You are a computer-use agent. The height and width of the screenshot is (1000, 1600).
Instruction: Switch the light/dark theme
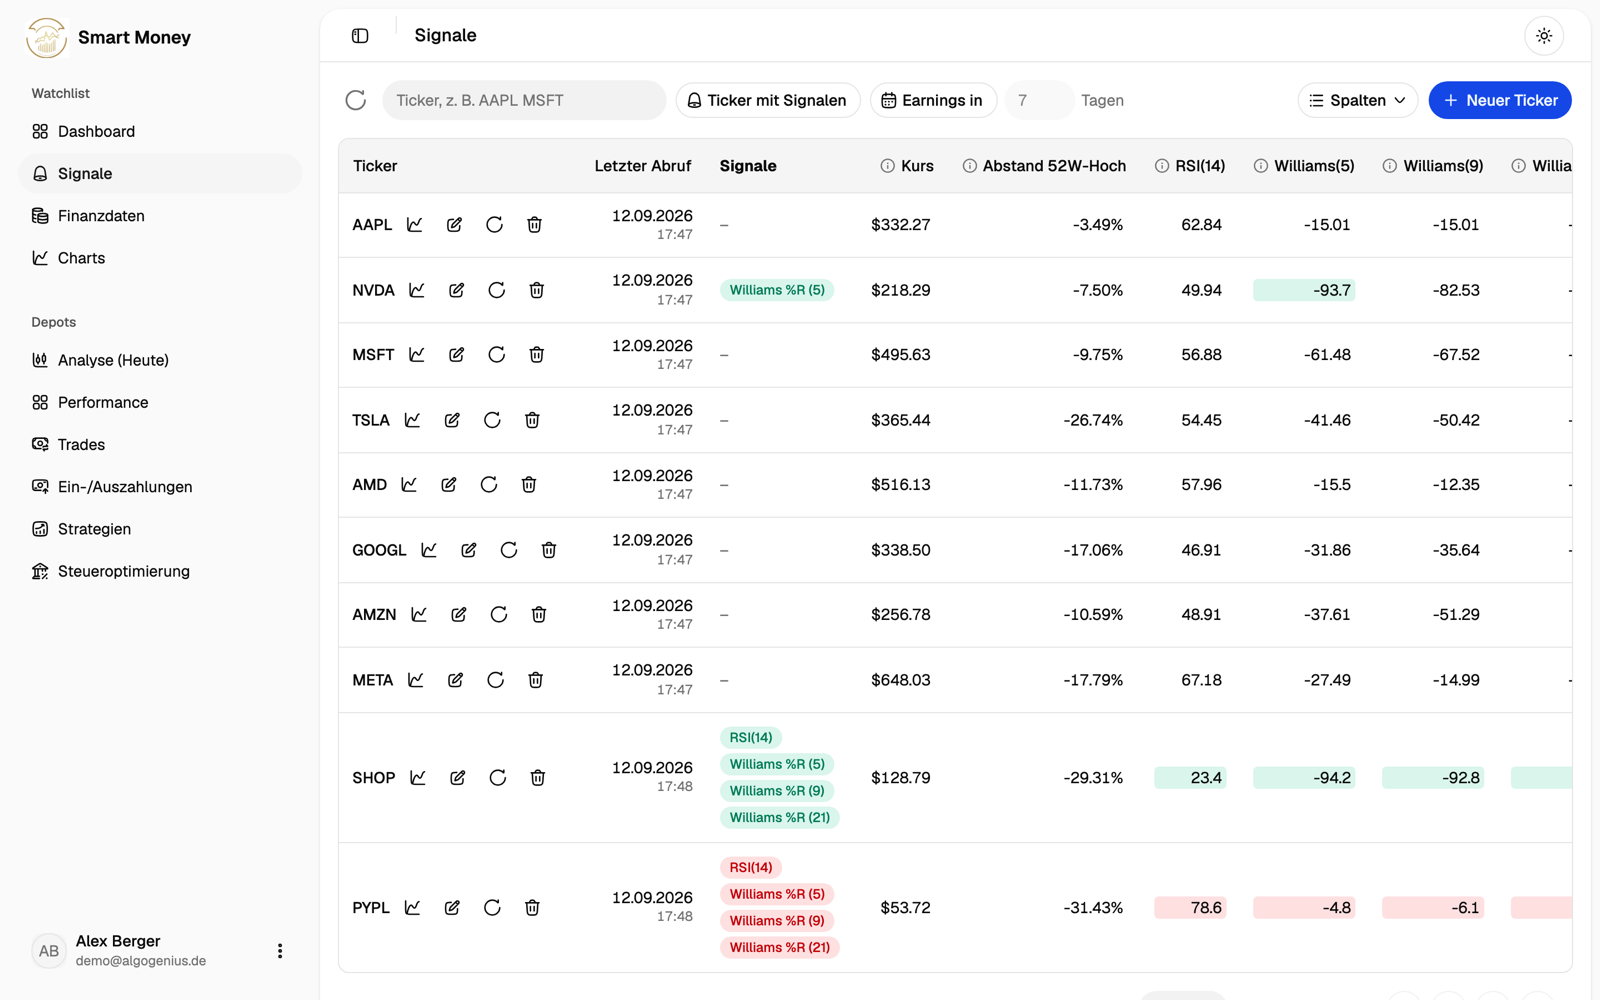click(x=1544, y=36)
